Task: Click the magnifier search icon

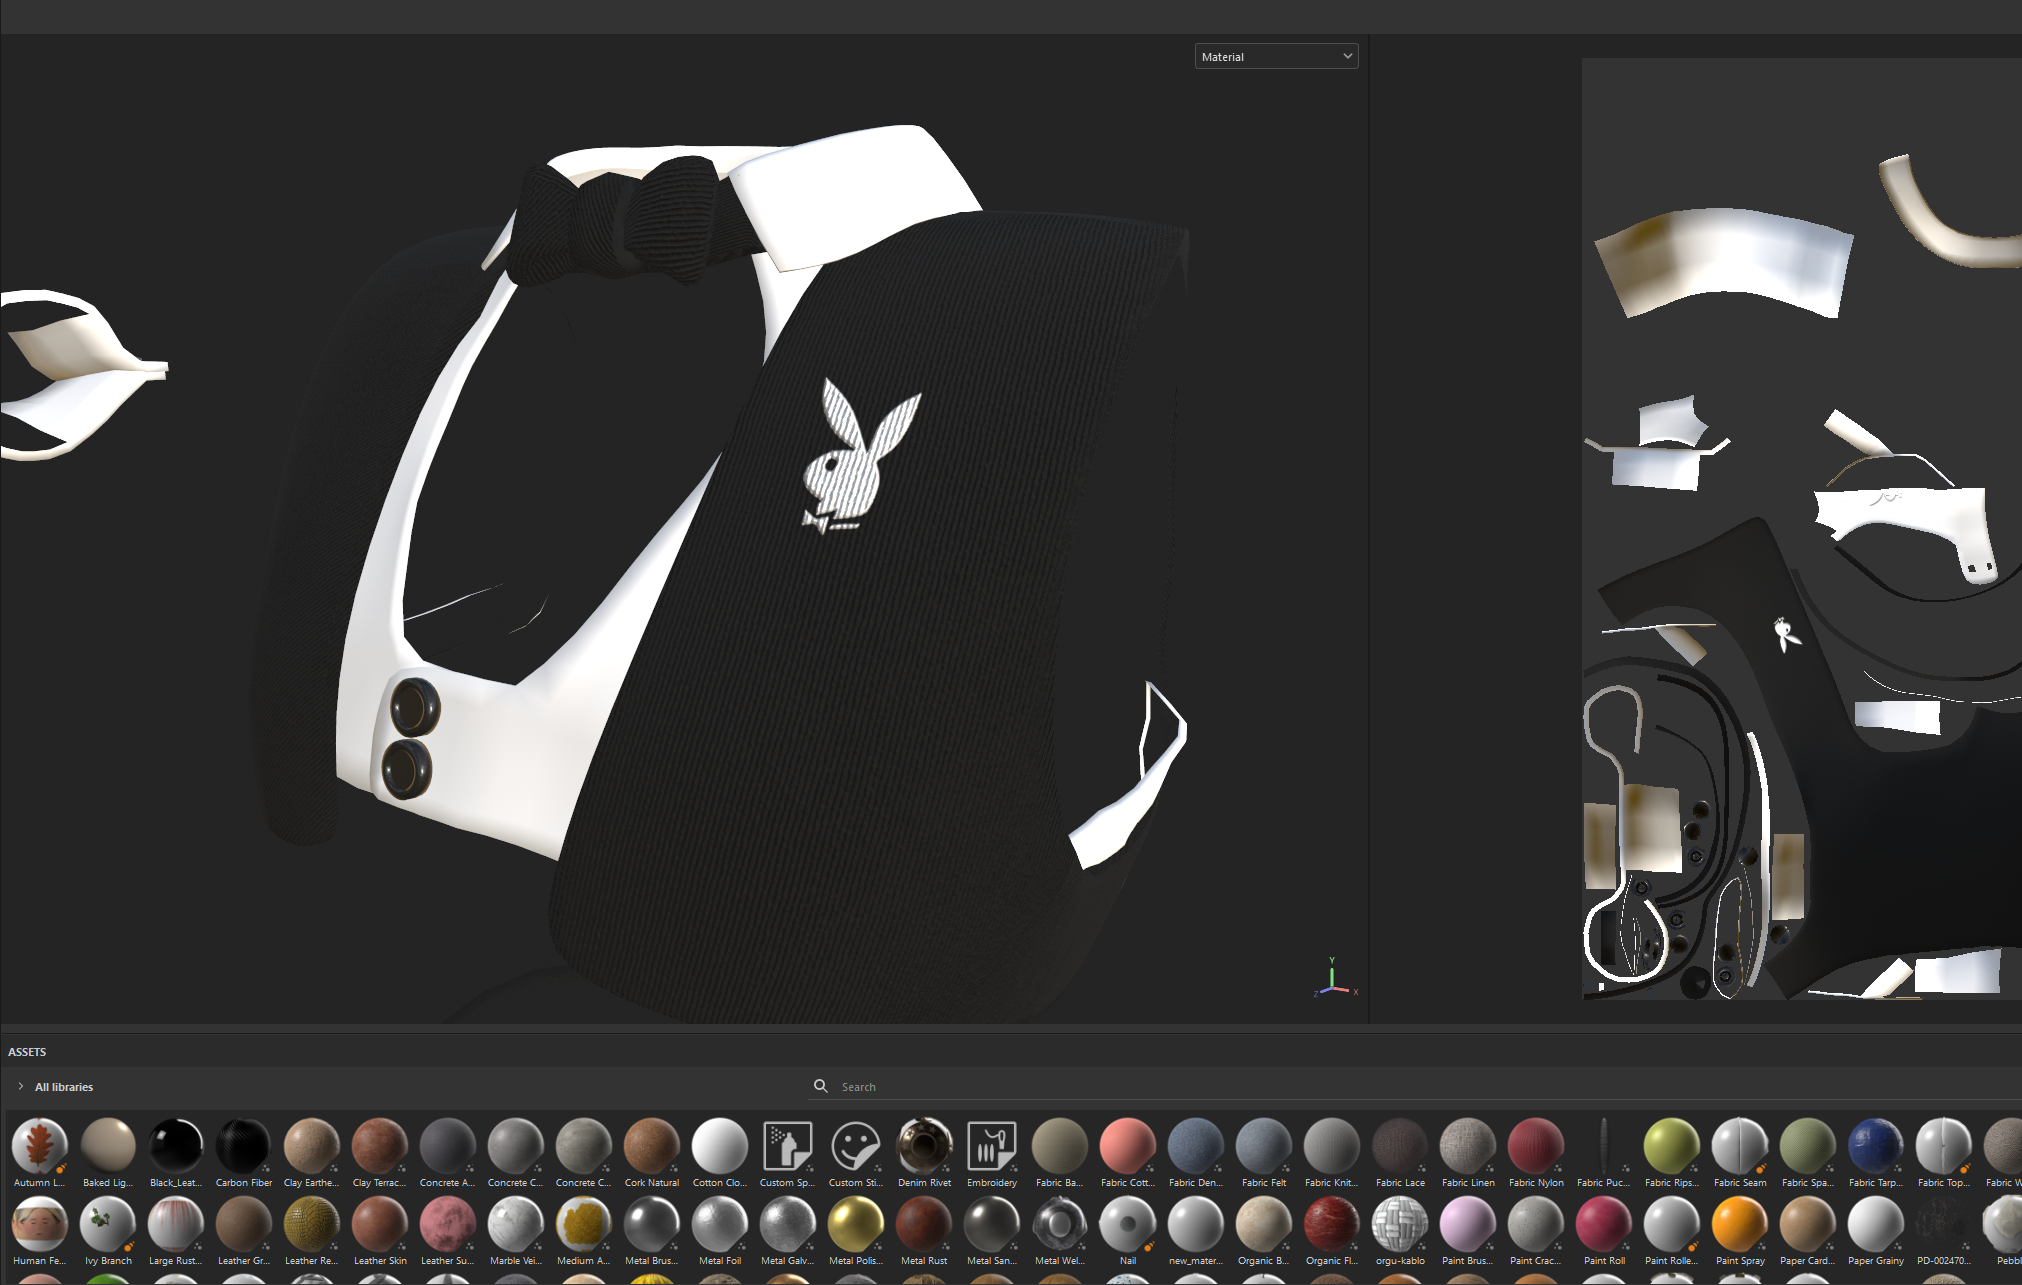Action: 821,1086
